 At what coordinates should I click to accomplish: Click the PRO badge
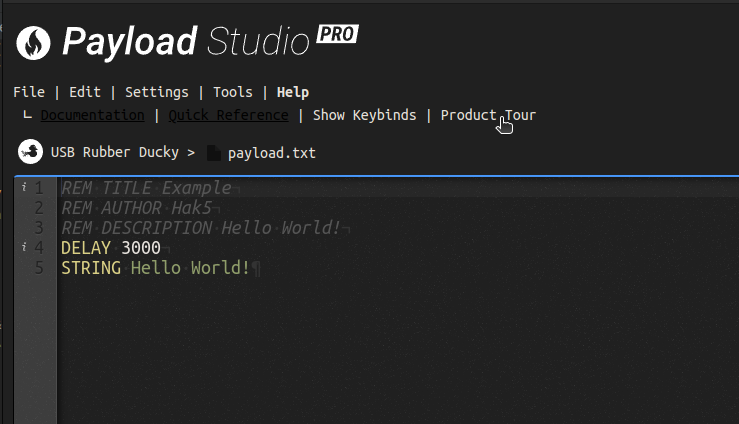[337, 34]
